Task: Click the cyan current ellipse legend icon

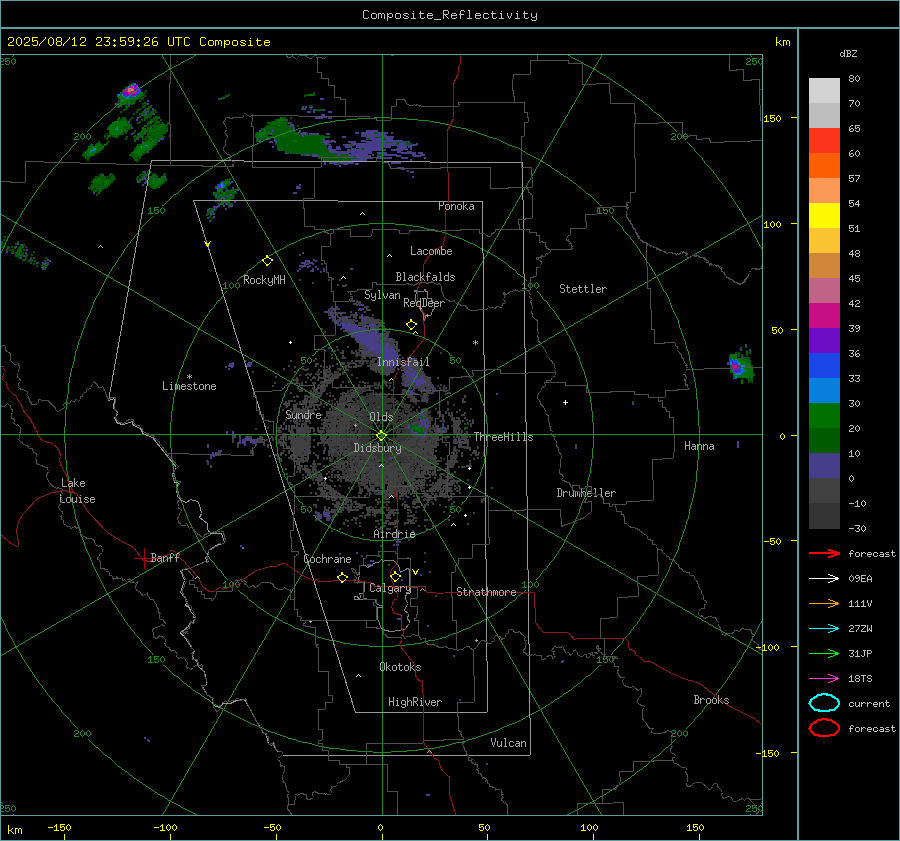Action: pos(824,703)
